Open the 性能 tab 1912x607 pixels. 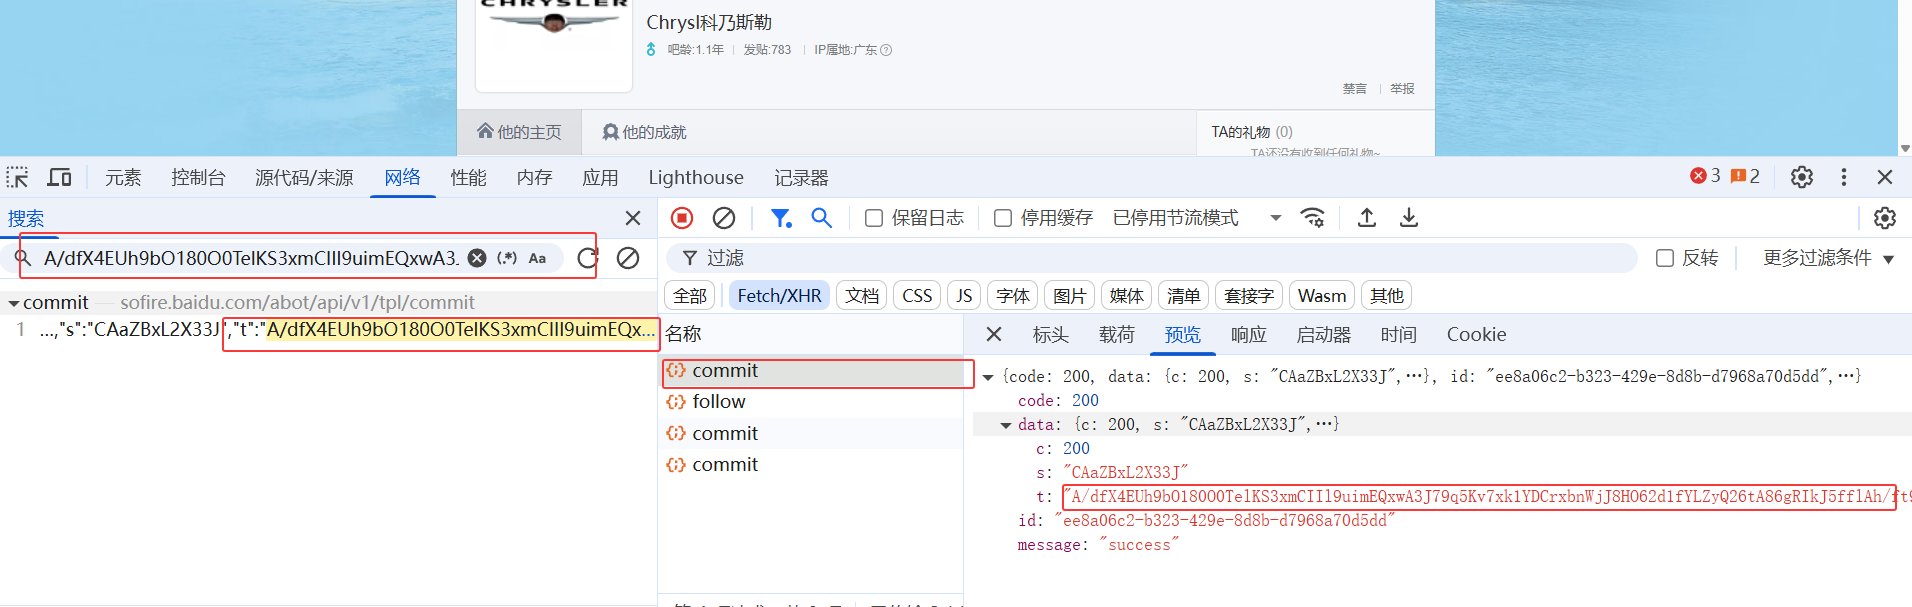pos(468,177)
